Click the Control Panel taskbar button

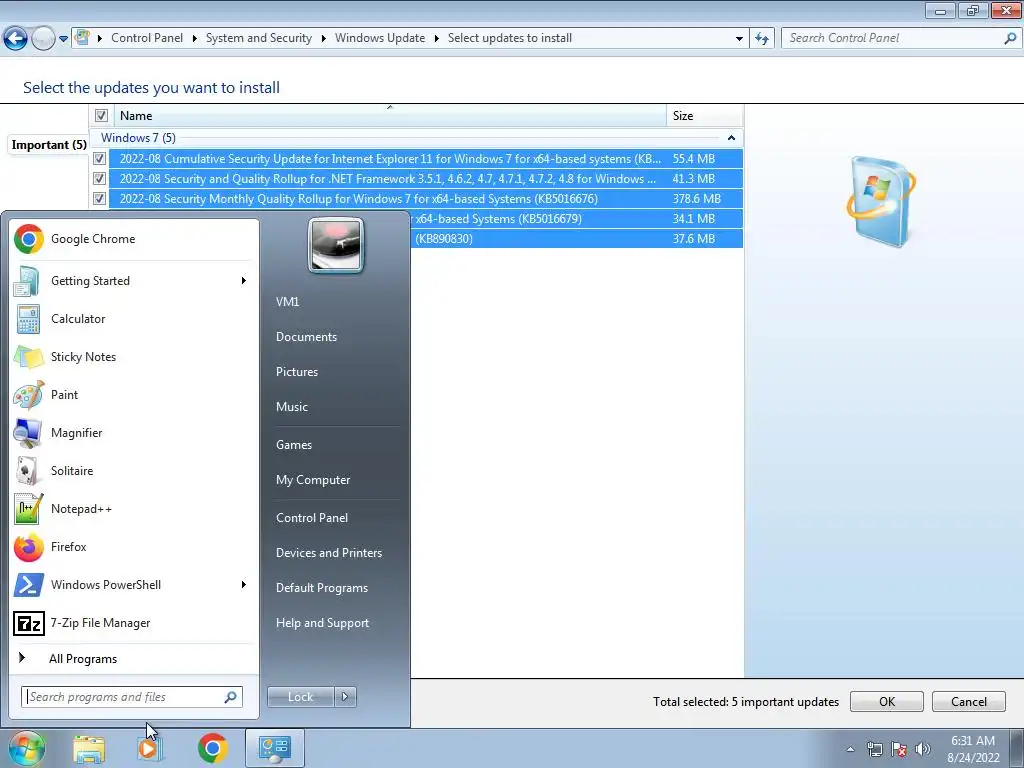click(274, 748)
